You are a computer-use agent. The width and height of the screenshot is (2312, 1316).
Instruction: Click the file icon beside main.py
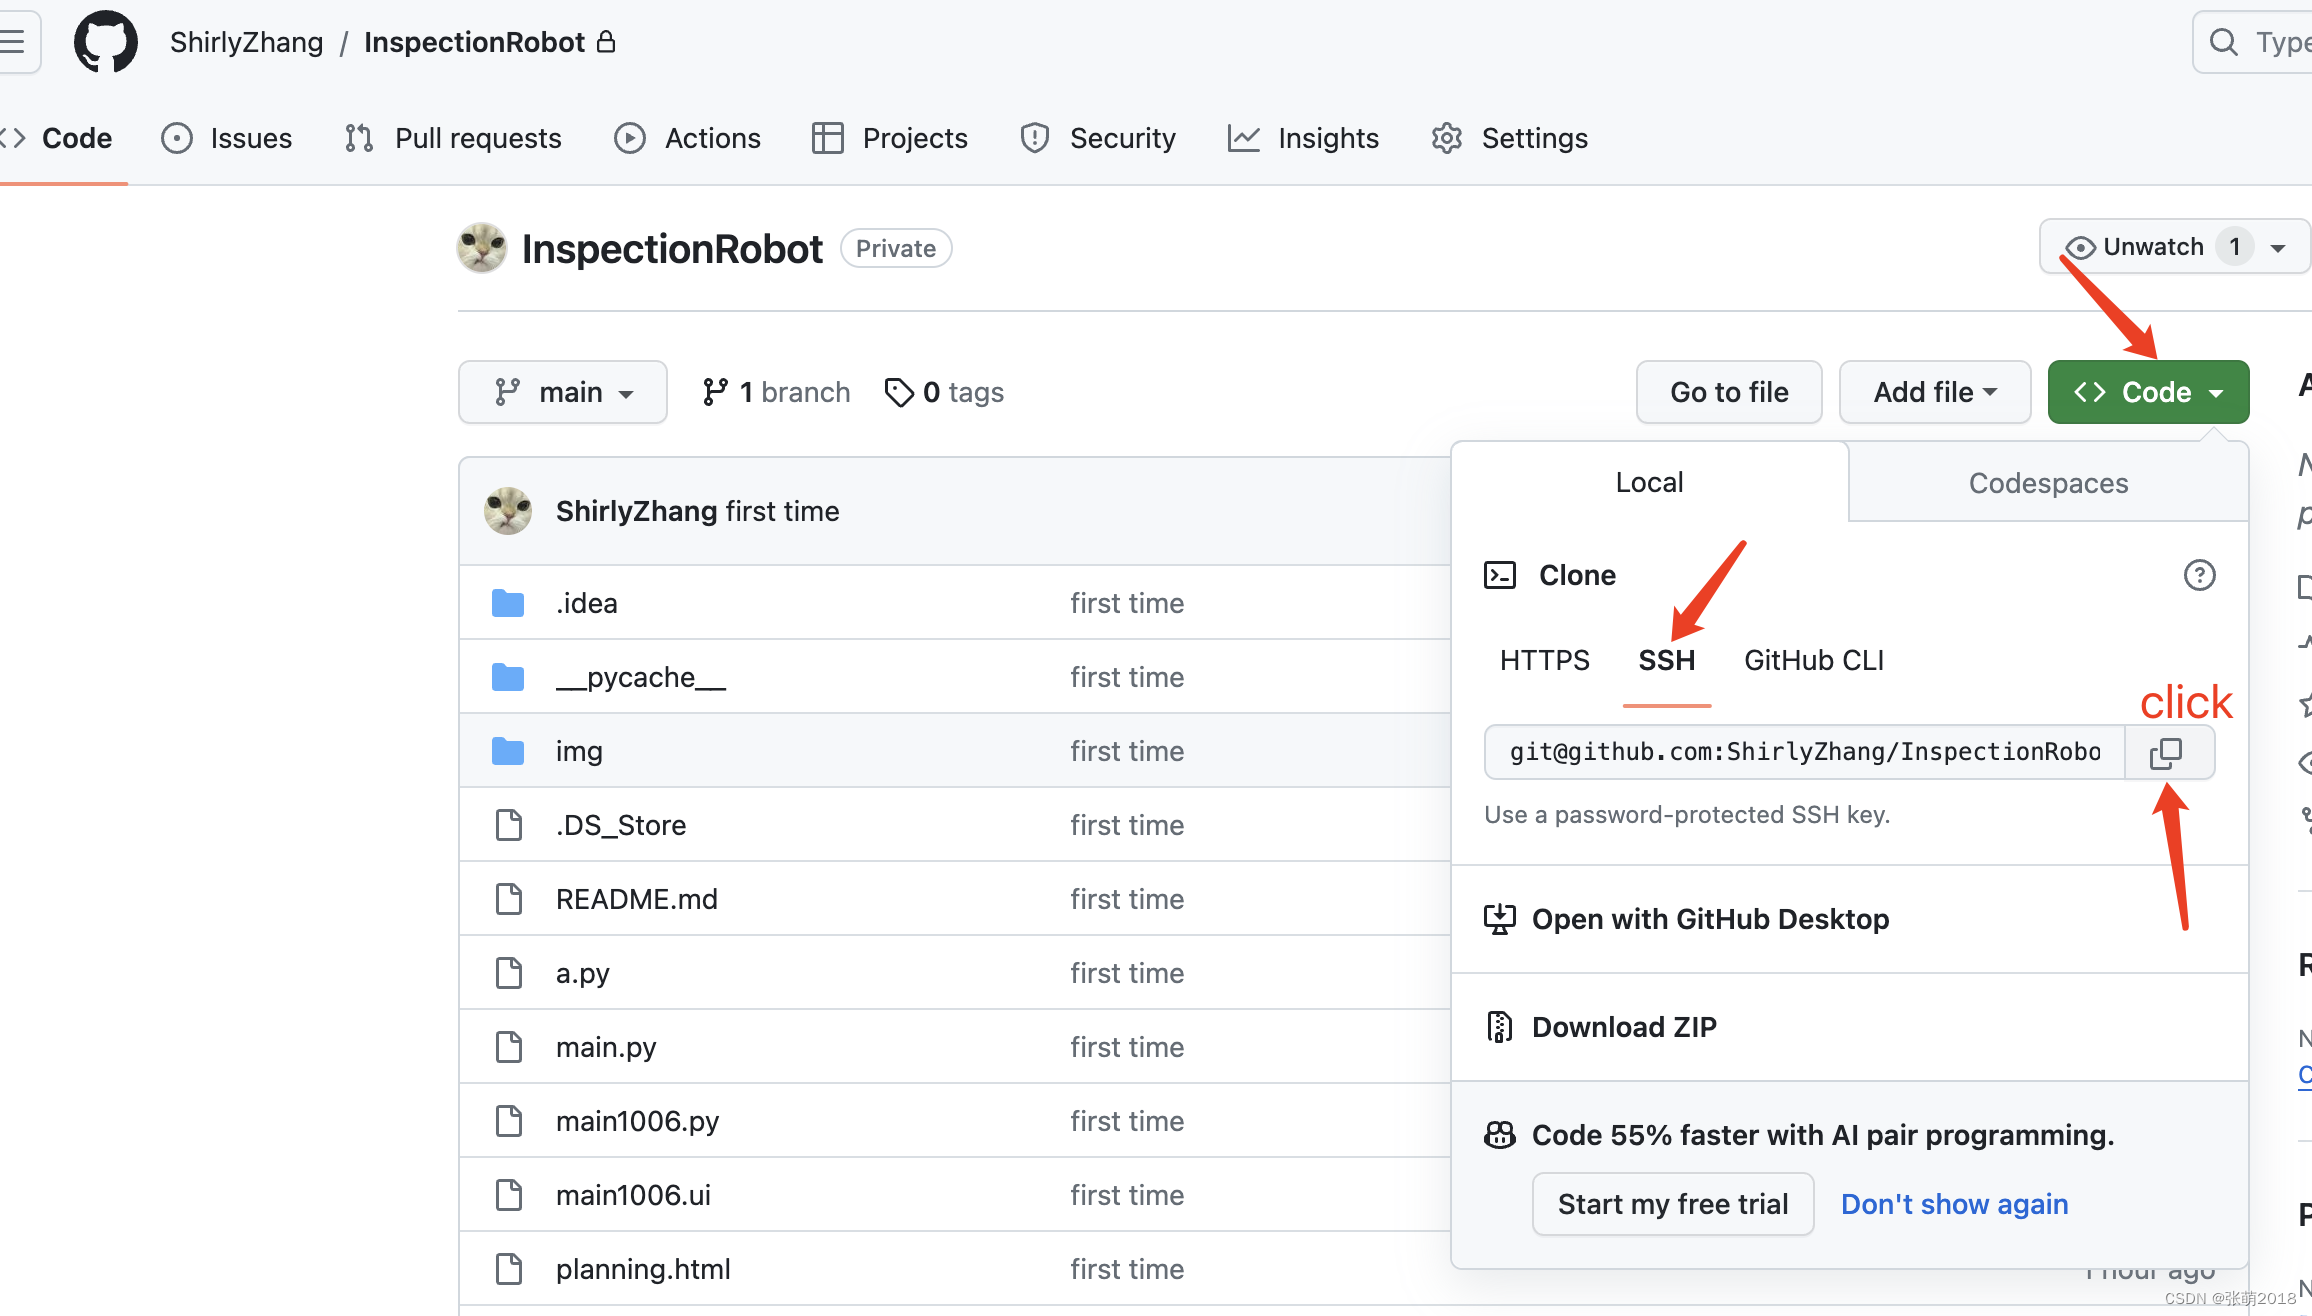[509, 1047]
